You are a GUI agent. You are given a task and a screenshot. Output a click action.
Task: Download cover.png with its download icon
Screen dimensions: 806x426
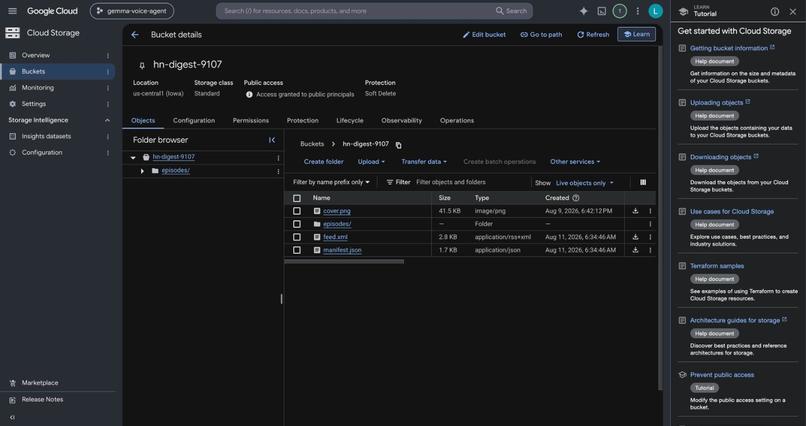(x=635, y=211)
